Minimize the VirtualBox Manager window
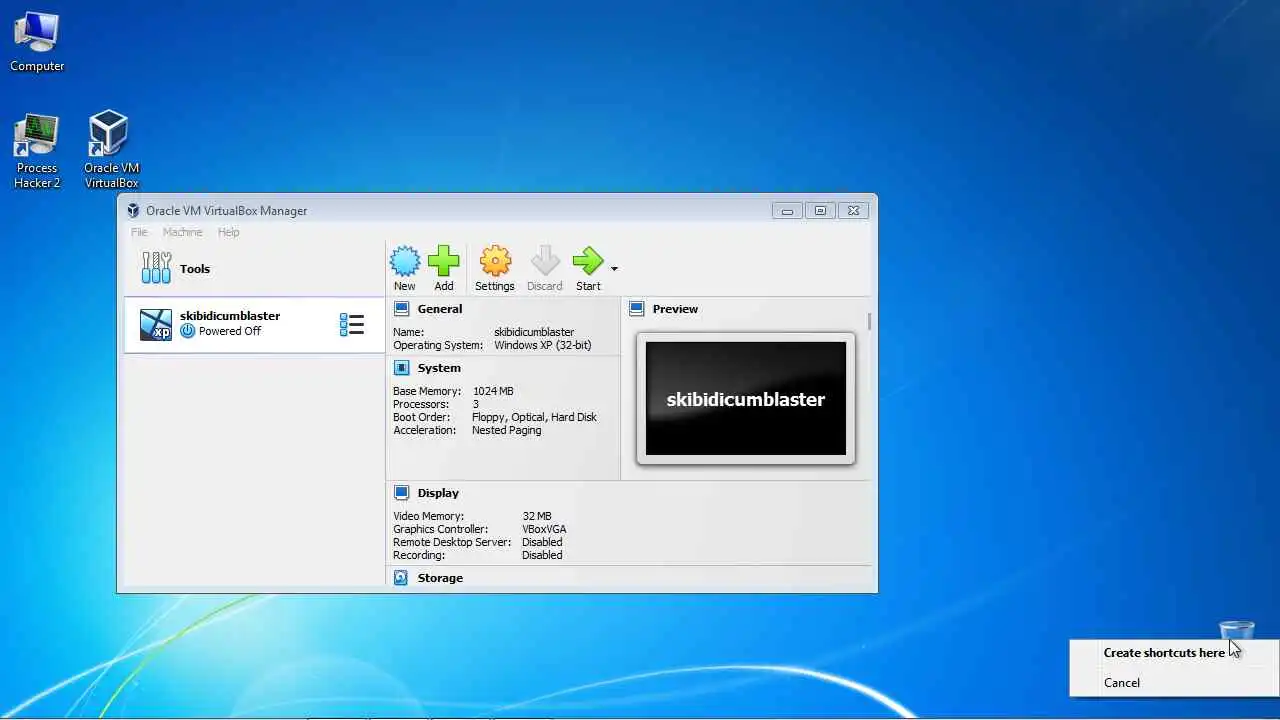The height and width of the screenshot is (720, 1280). 787,210
